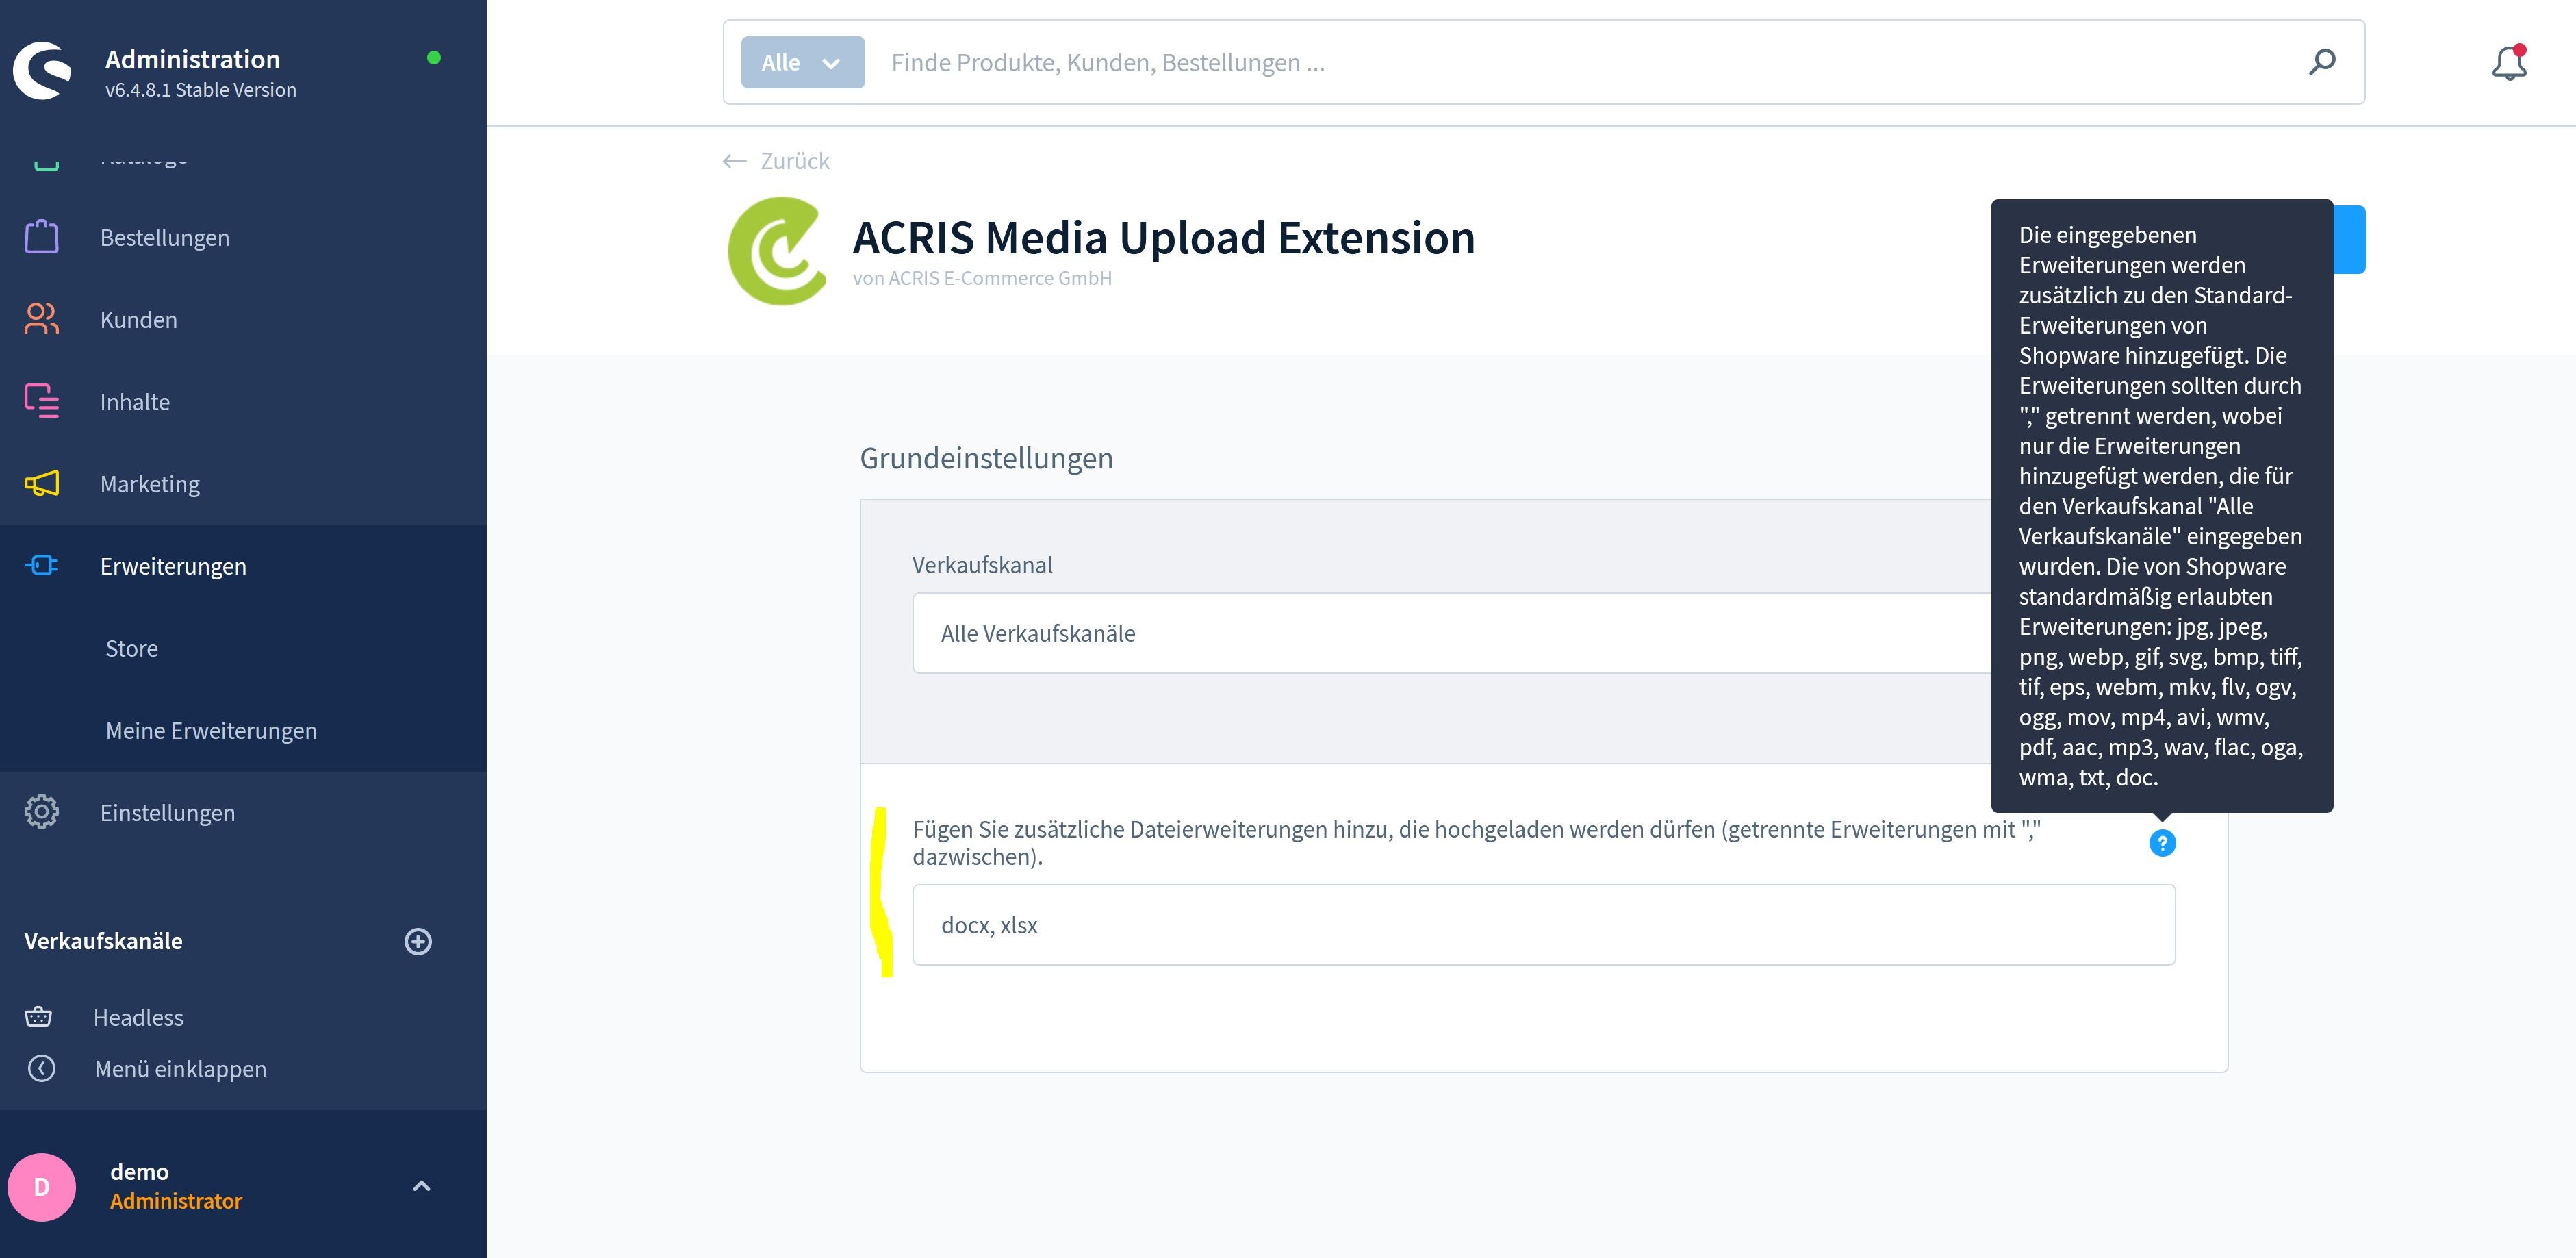
Task: Click the Verkaufskanäle section heading
Action: click(103, 941)
